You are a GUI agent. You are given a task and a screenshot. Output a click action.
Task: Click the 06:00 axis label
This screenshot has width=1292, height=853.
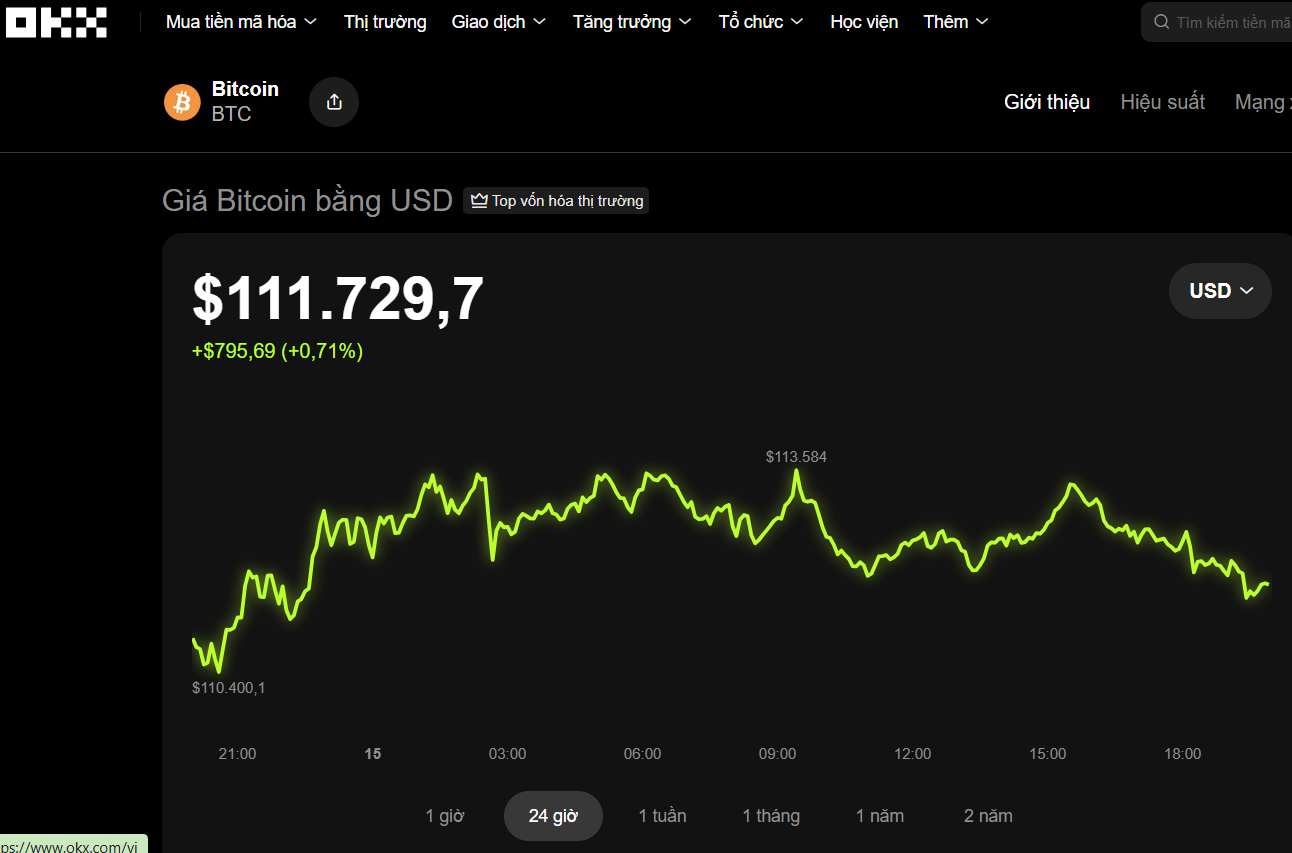[642, 754]
